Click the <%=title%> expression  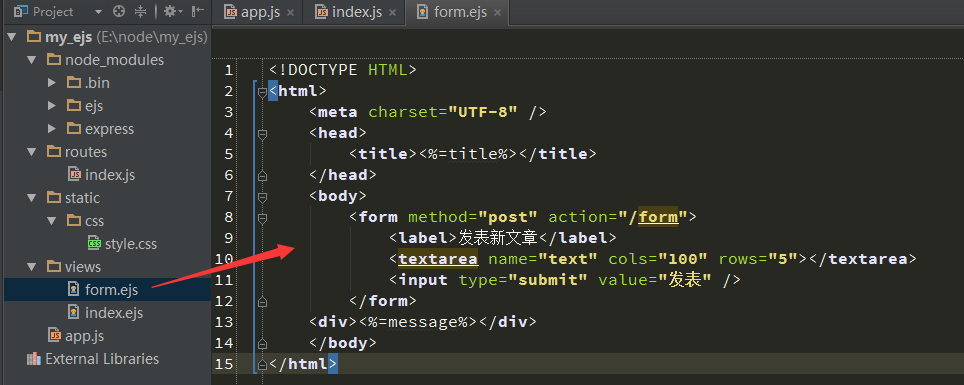pos(468,154)
